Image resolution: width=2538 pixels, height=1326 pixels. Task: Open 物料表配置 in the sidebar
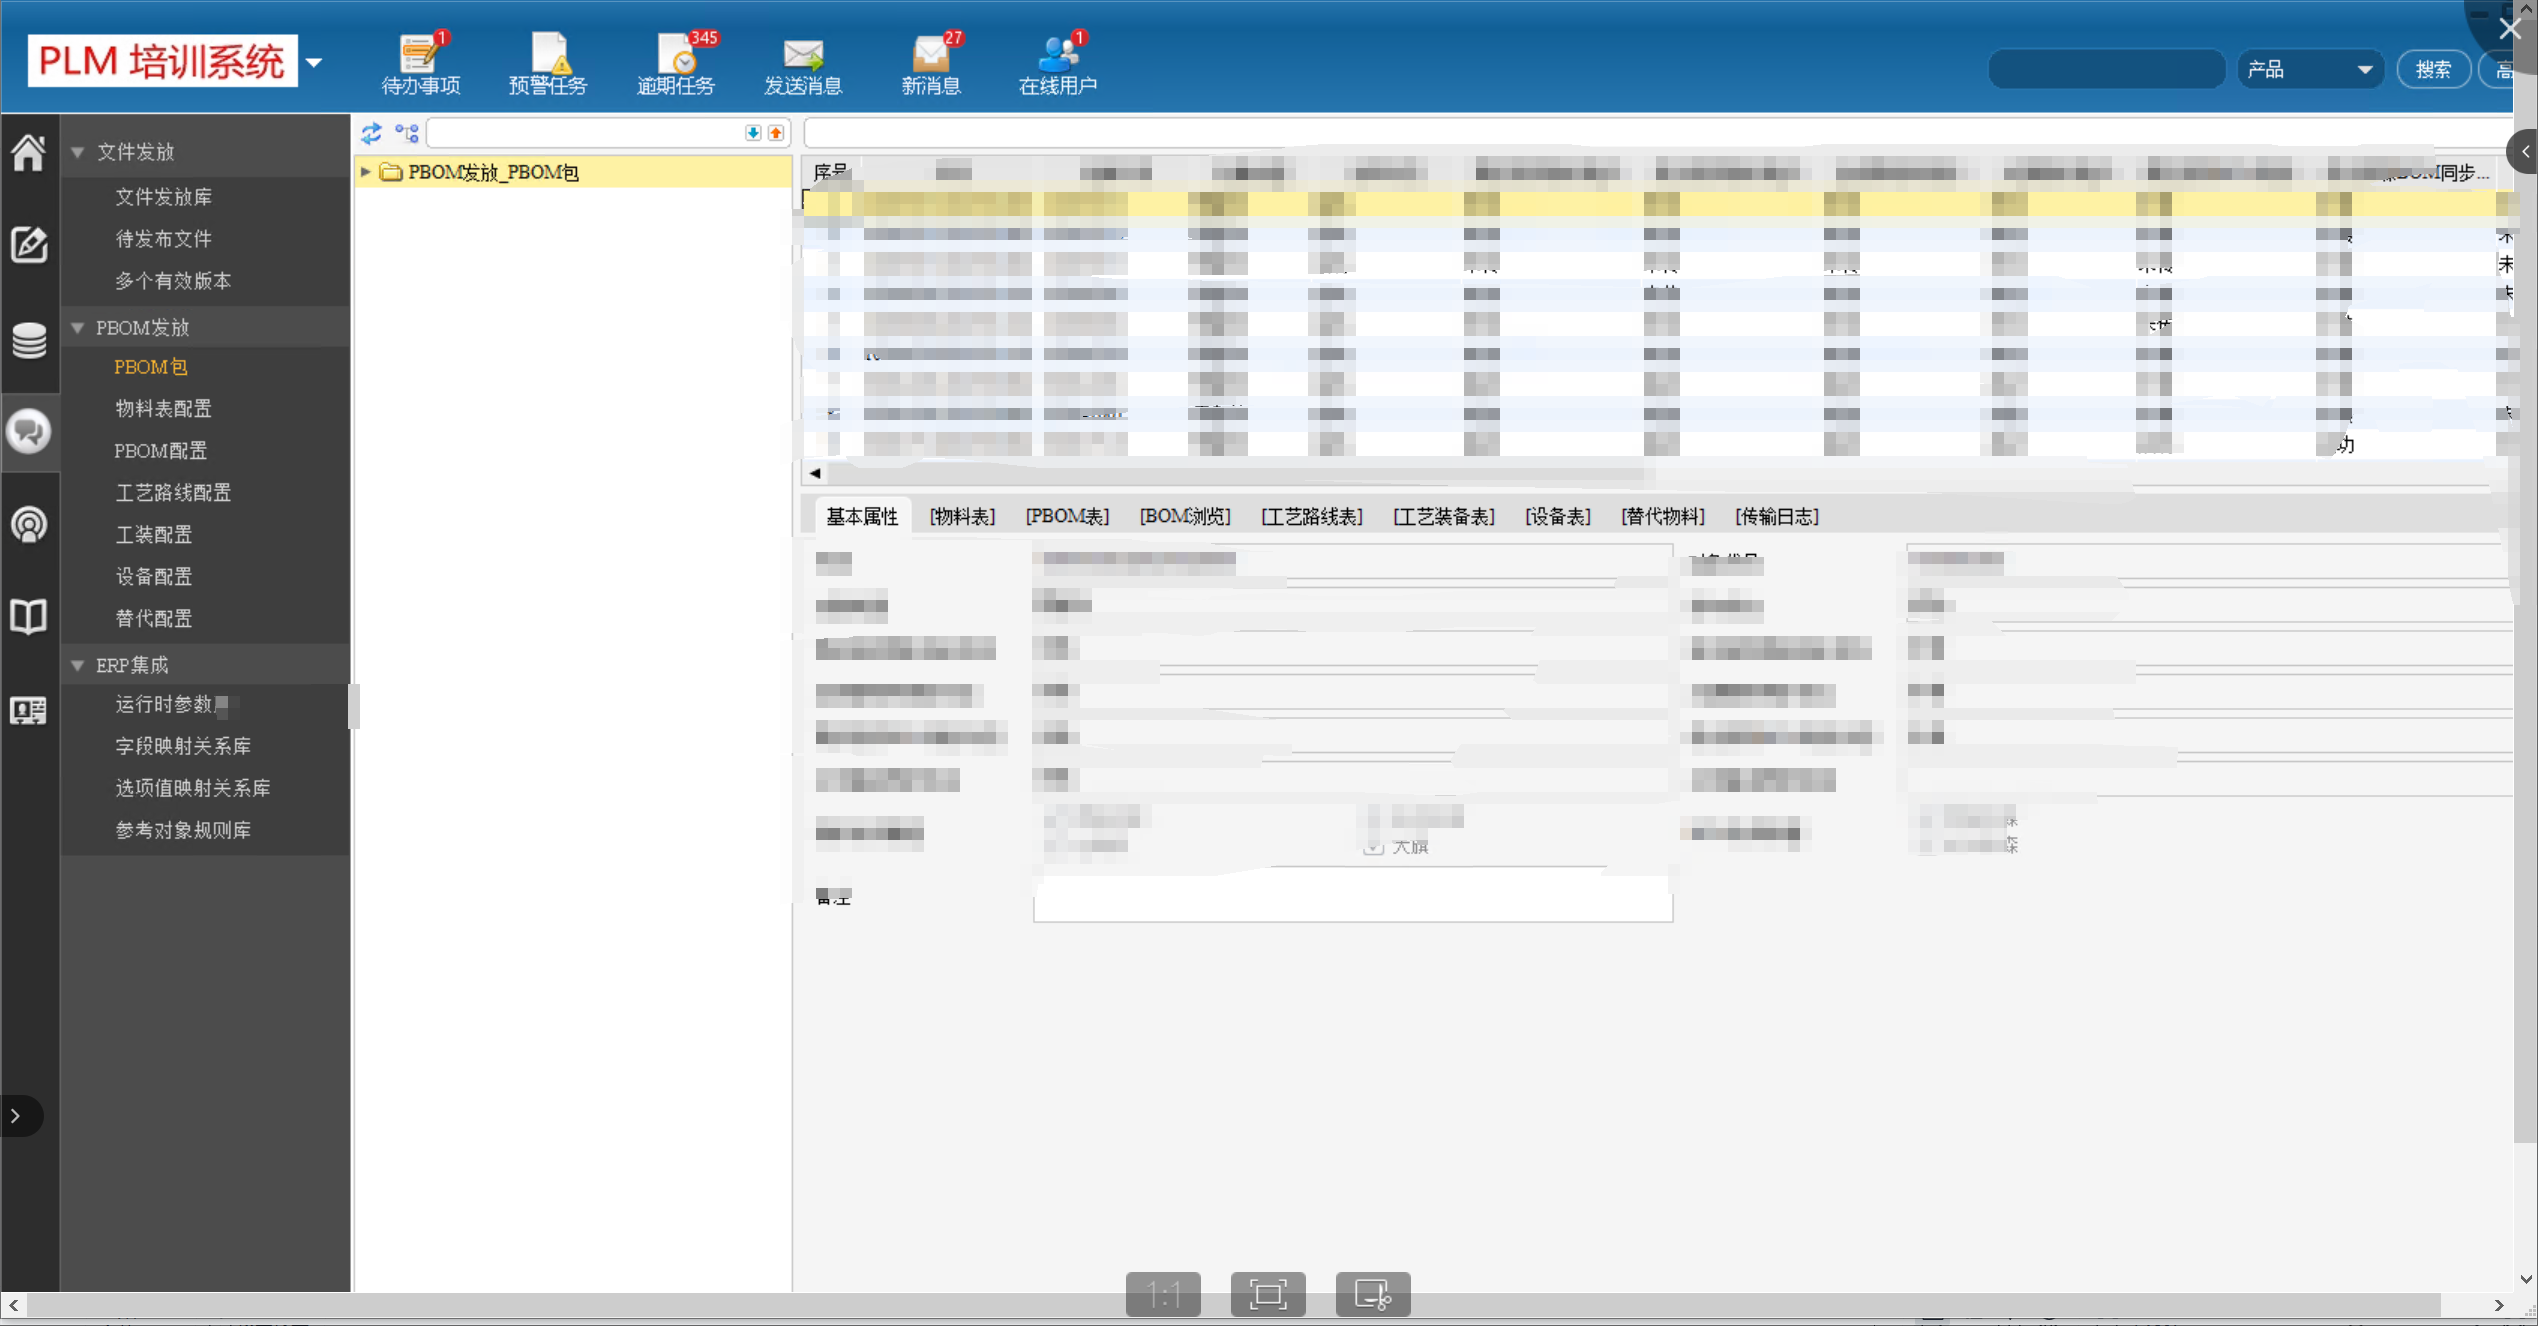click(x=163, y=408)
